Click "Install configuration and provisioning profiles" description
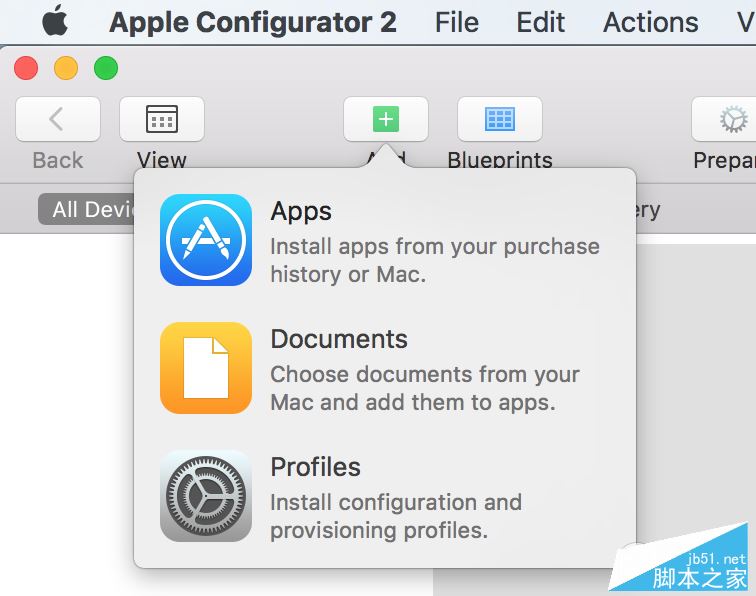 point(396,516)
